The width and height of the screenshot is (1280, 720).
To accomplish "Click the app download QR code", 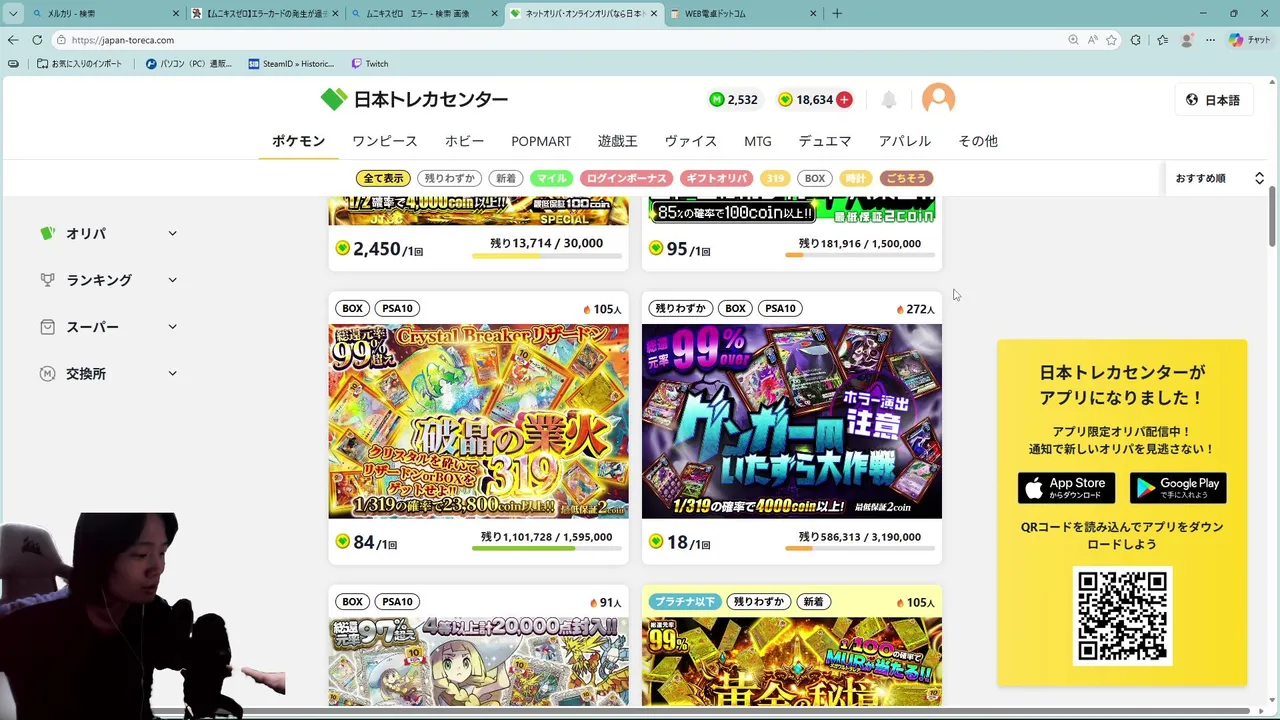I will (x=1122, y=616).
